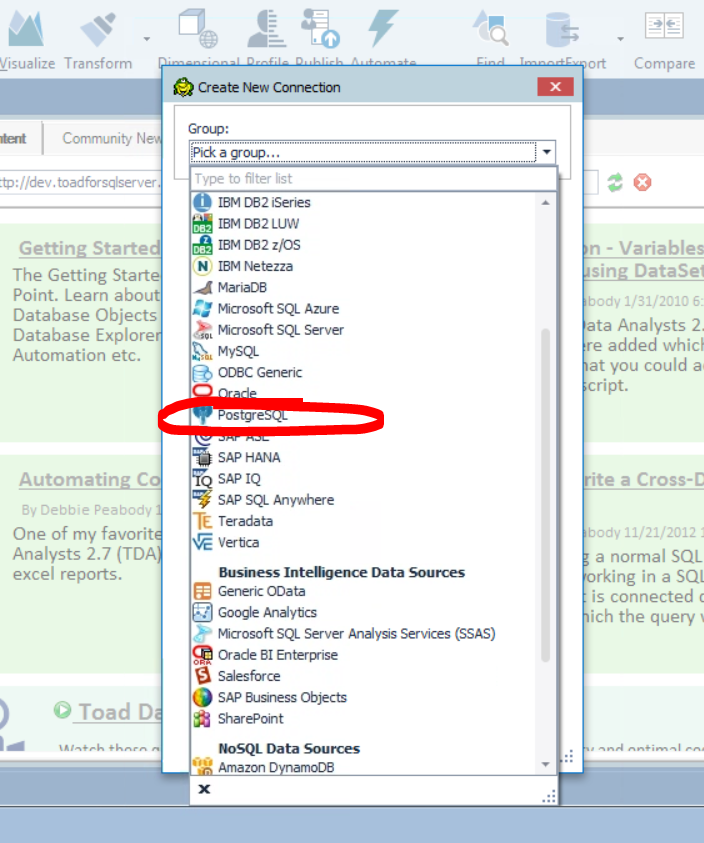Expand the dropdown arrow after ImportExport

click(620, 39)
